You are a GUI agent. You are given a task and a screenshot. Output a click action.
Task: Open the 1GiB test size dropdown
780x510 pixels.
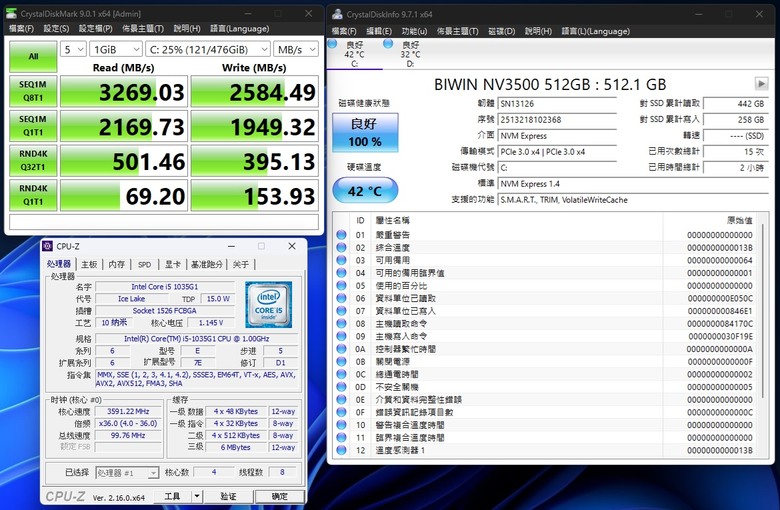pyautogui.click(x=116, y=49)
